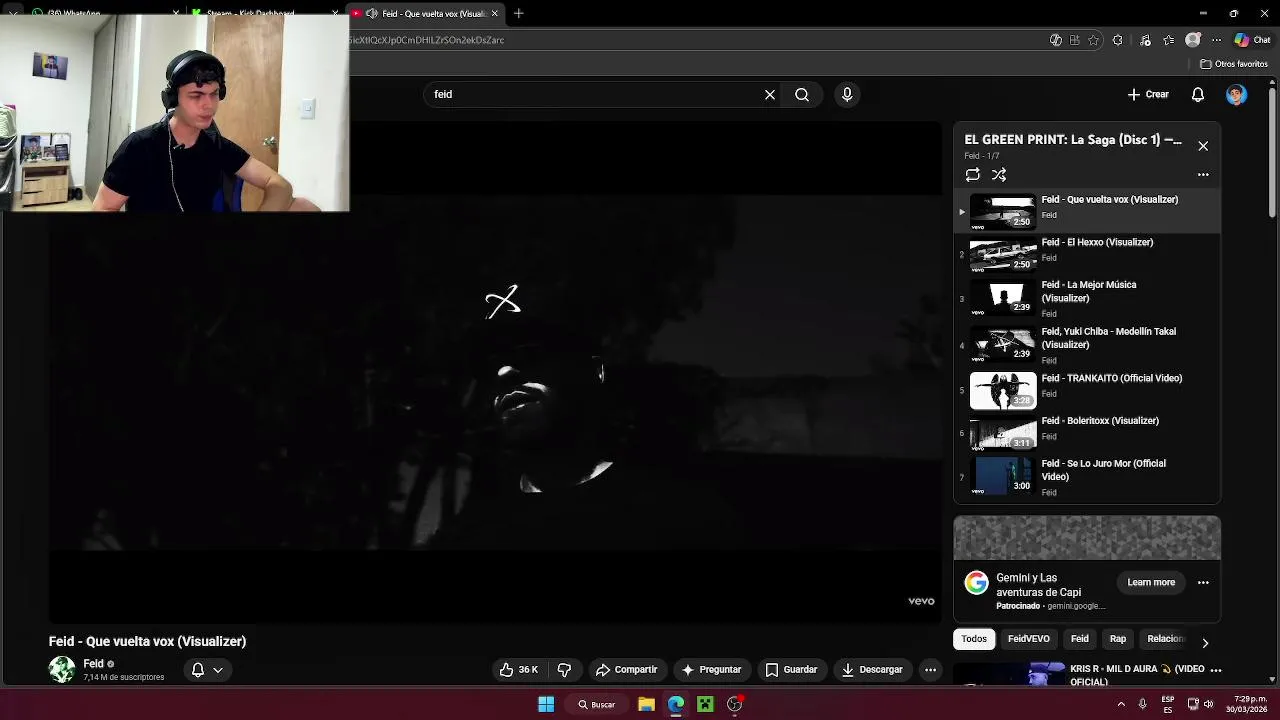Viewport: 1280px width, 720px height.
Task: Open 'KRIS R - MIL D AURA' recommended video
Action: pos(1137,675)
